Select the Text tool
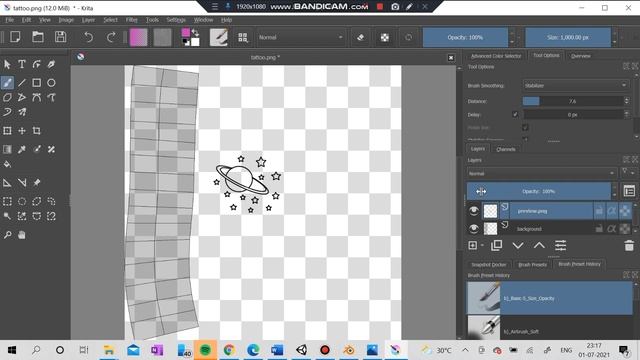 [x=22, y=64]
